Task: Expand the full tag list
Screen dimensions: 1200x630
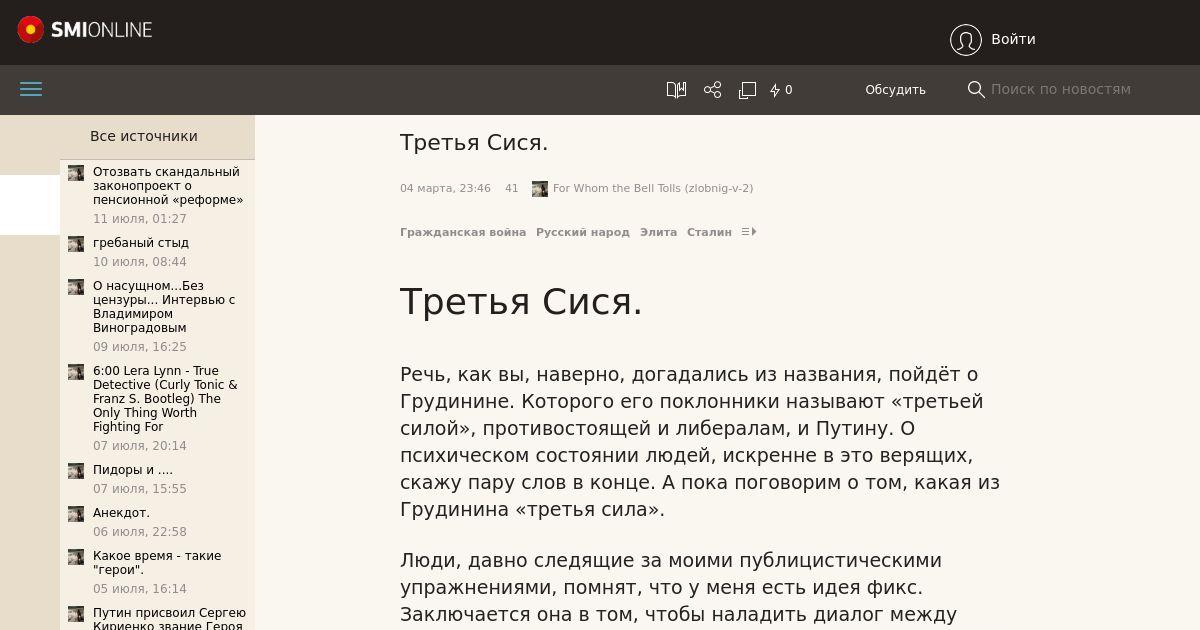Action: 748,232
